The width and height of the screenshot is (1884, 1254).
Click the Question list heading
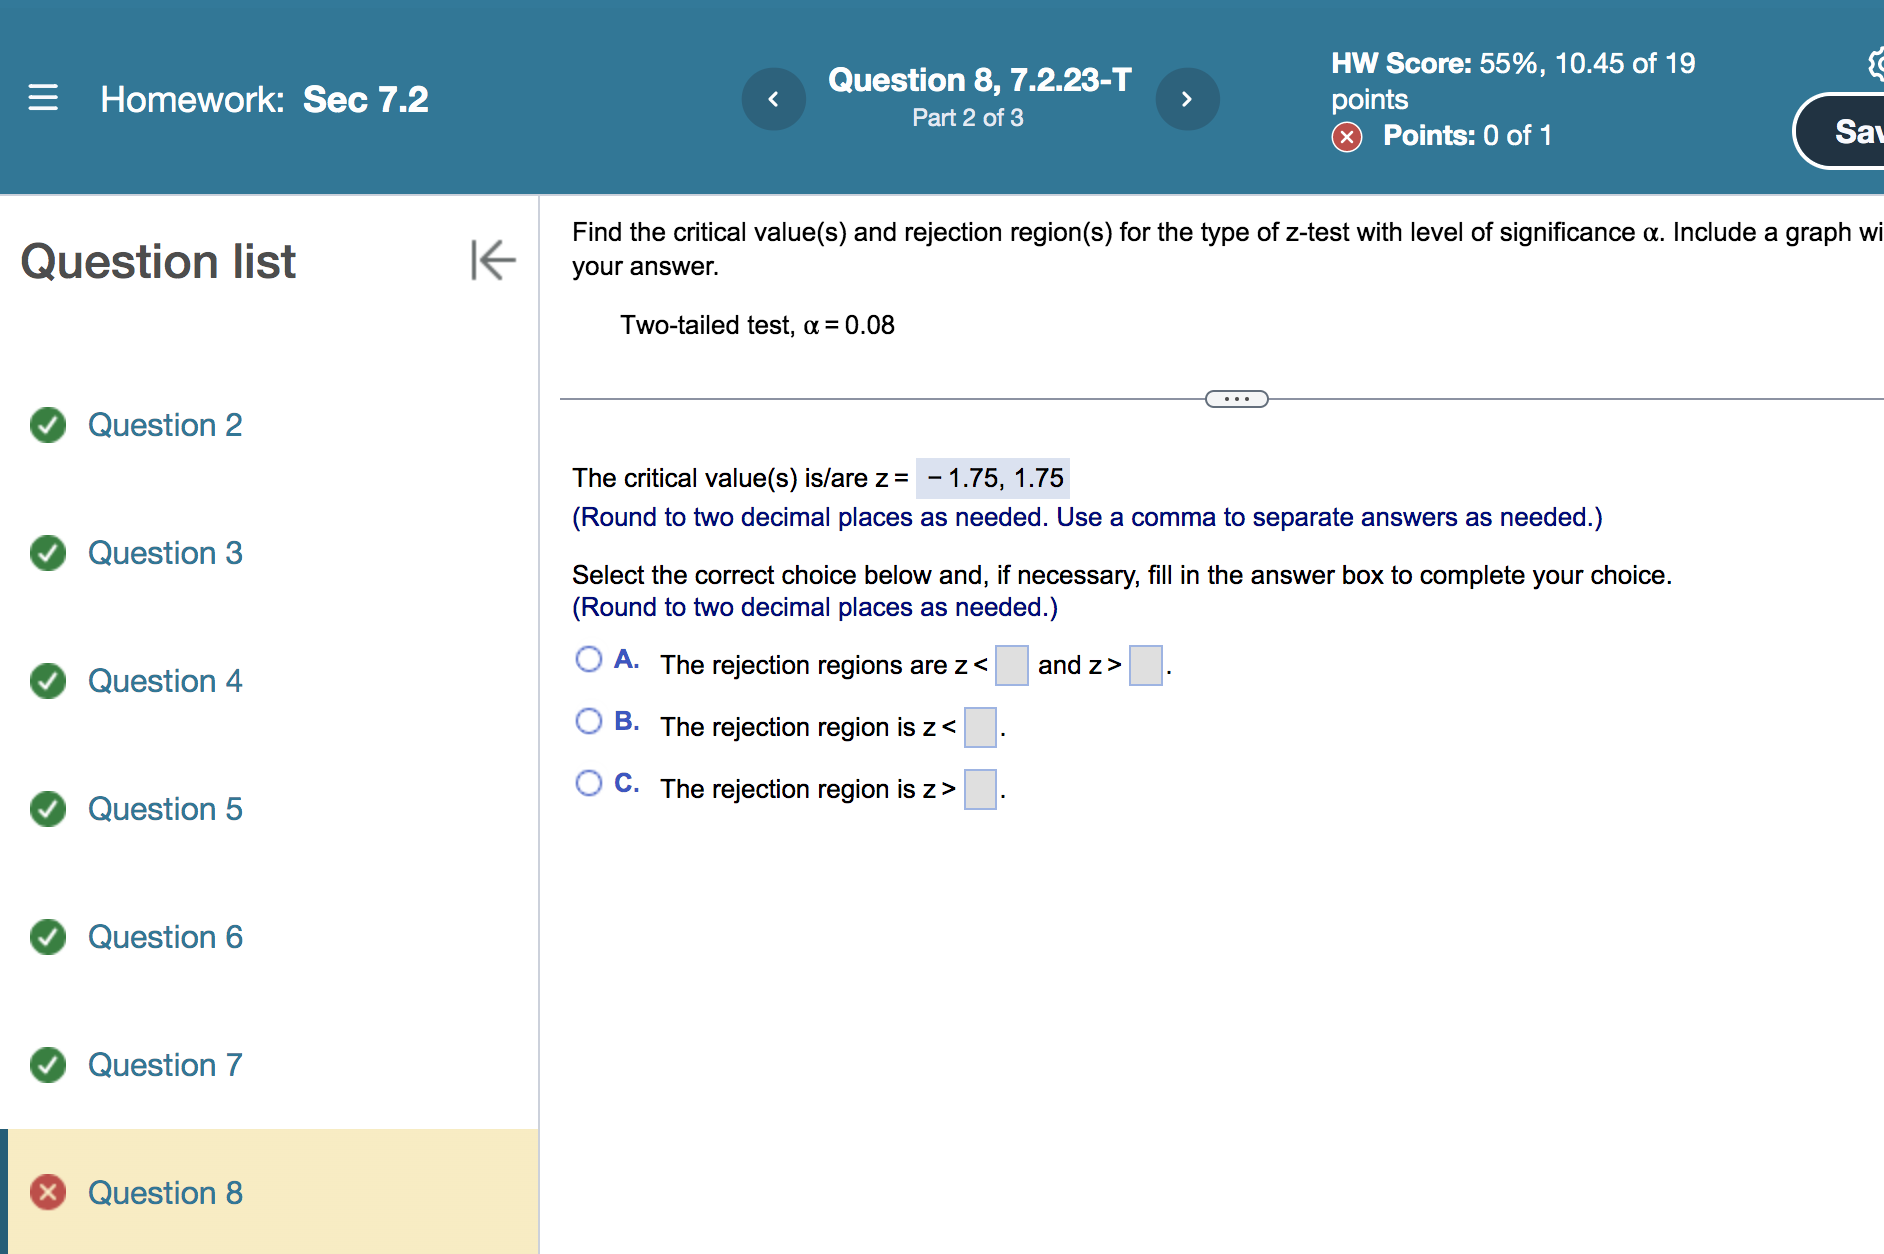158,261
